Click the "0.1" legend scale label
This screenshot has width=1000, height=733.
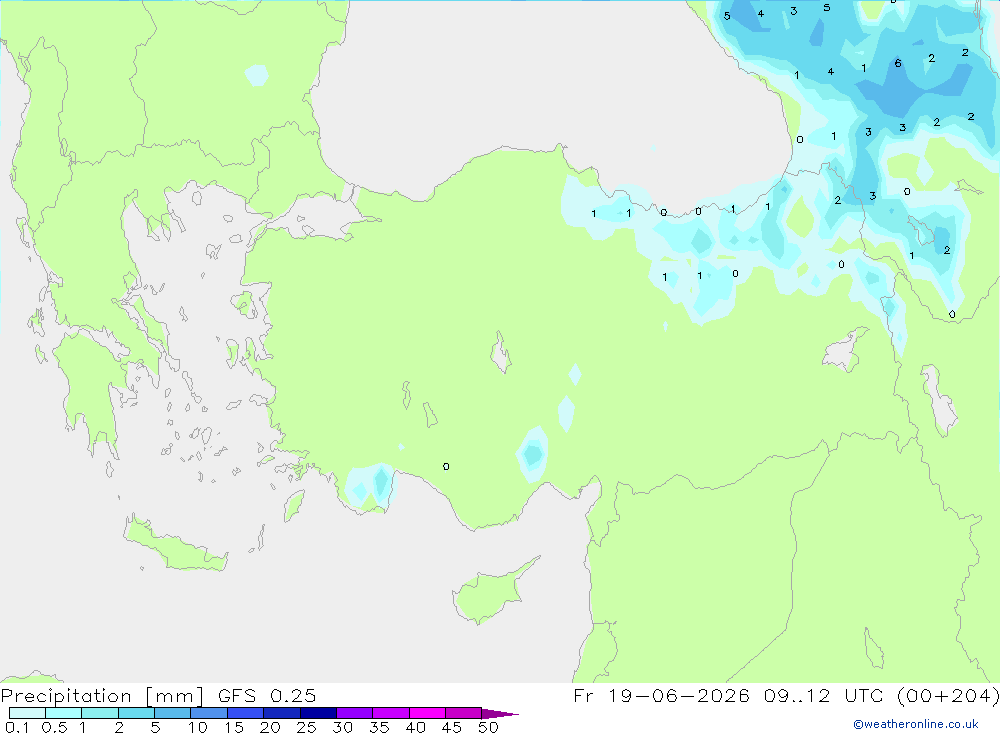tap(17, 727)
